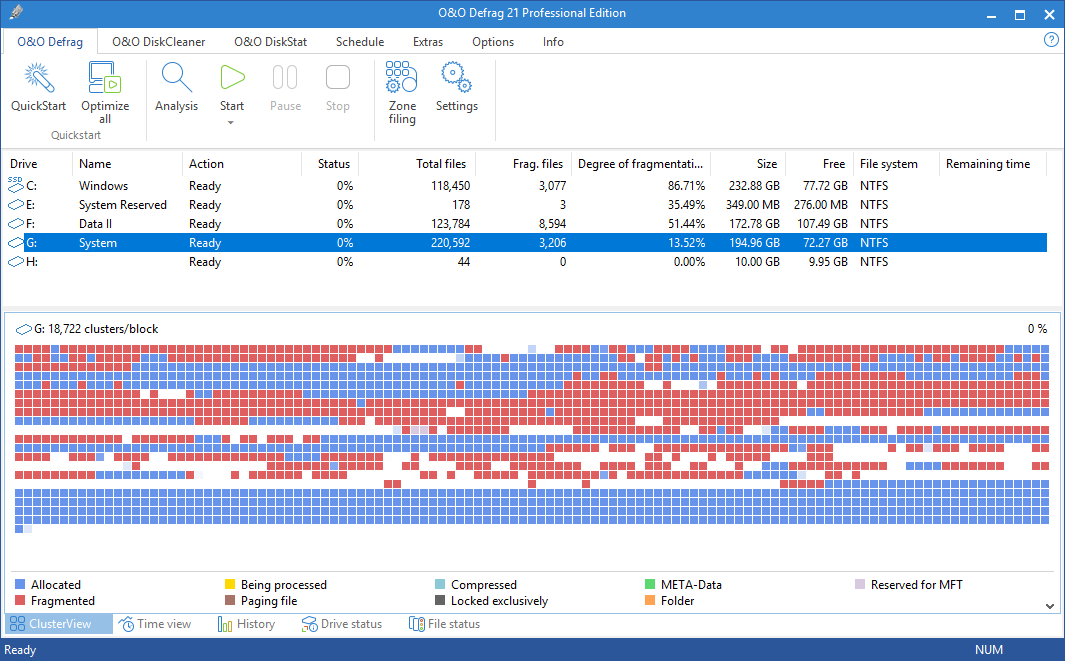Open the O&O DiskStat tab
Screen dimensions: 1065x661
[x=270, y=41]
